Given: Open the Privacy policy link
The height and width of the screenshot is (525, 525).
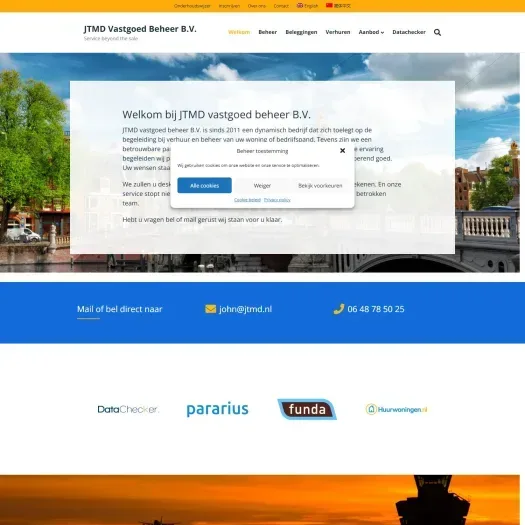Looking at the screenshot, I should (x=277, y=200).
